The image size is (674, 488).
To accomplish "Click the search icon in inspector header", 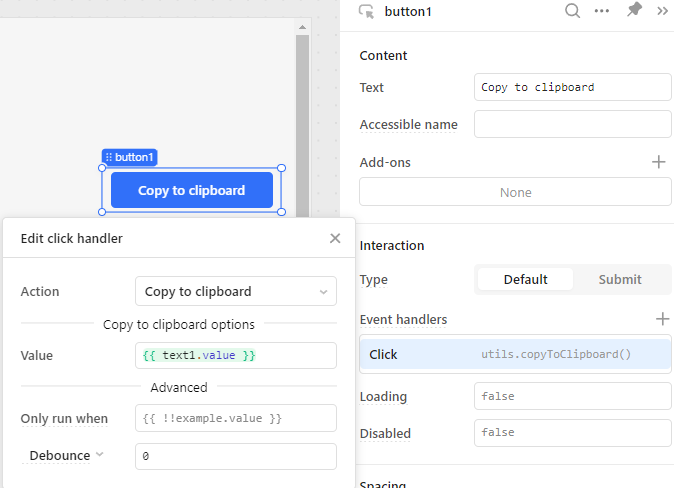I will pyautogui.click(x=572, y=11).
